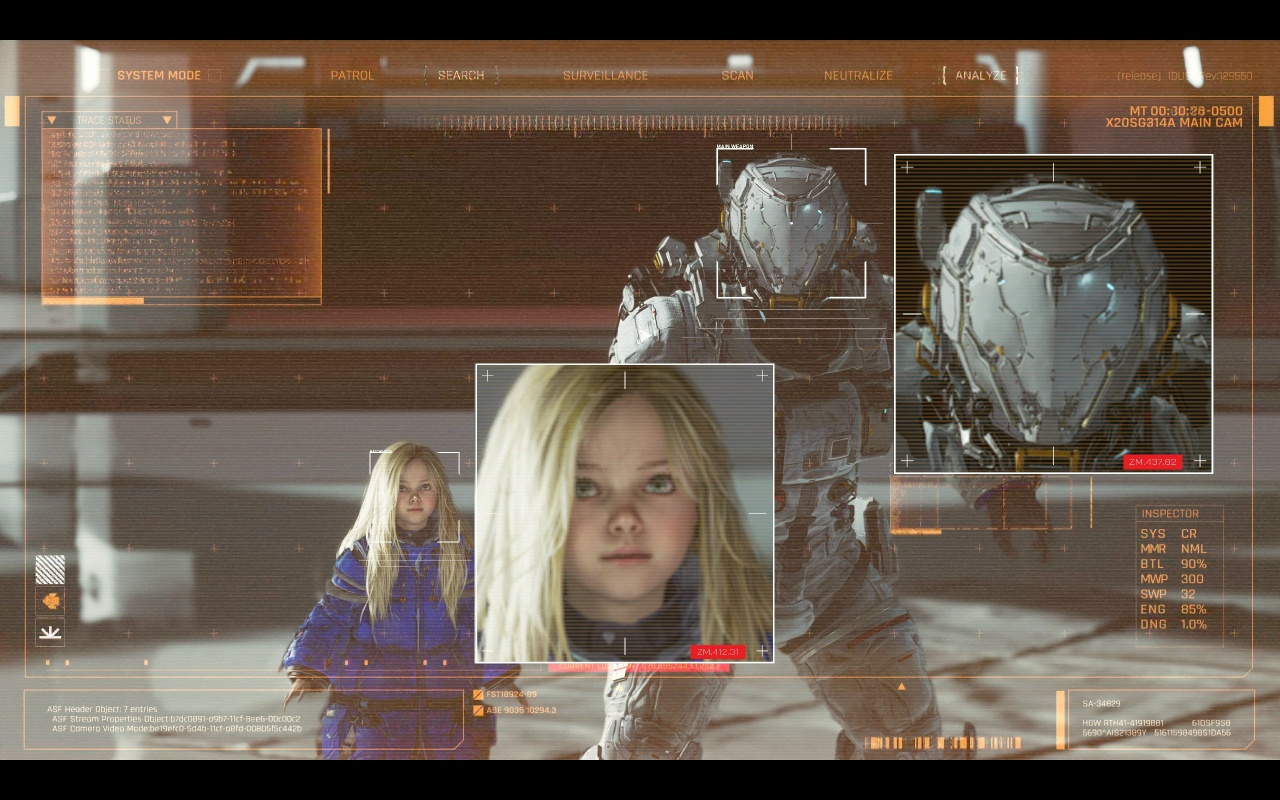Click the SYSTEM MODE label
1280x800 pixels.
[x=159, y=75]
